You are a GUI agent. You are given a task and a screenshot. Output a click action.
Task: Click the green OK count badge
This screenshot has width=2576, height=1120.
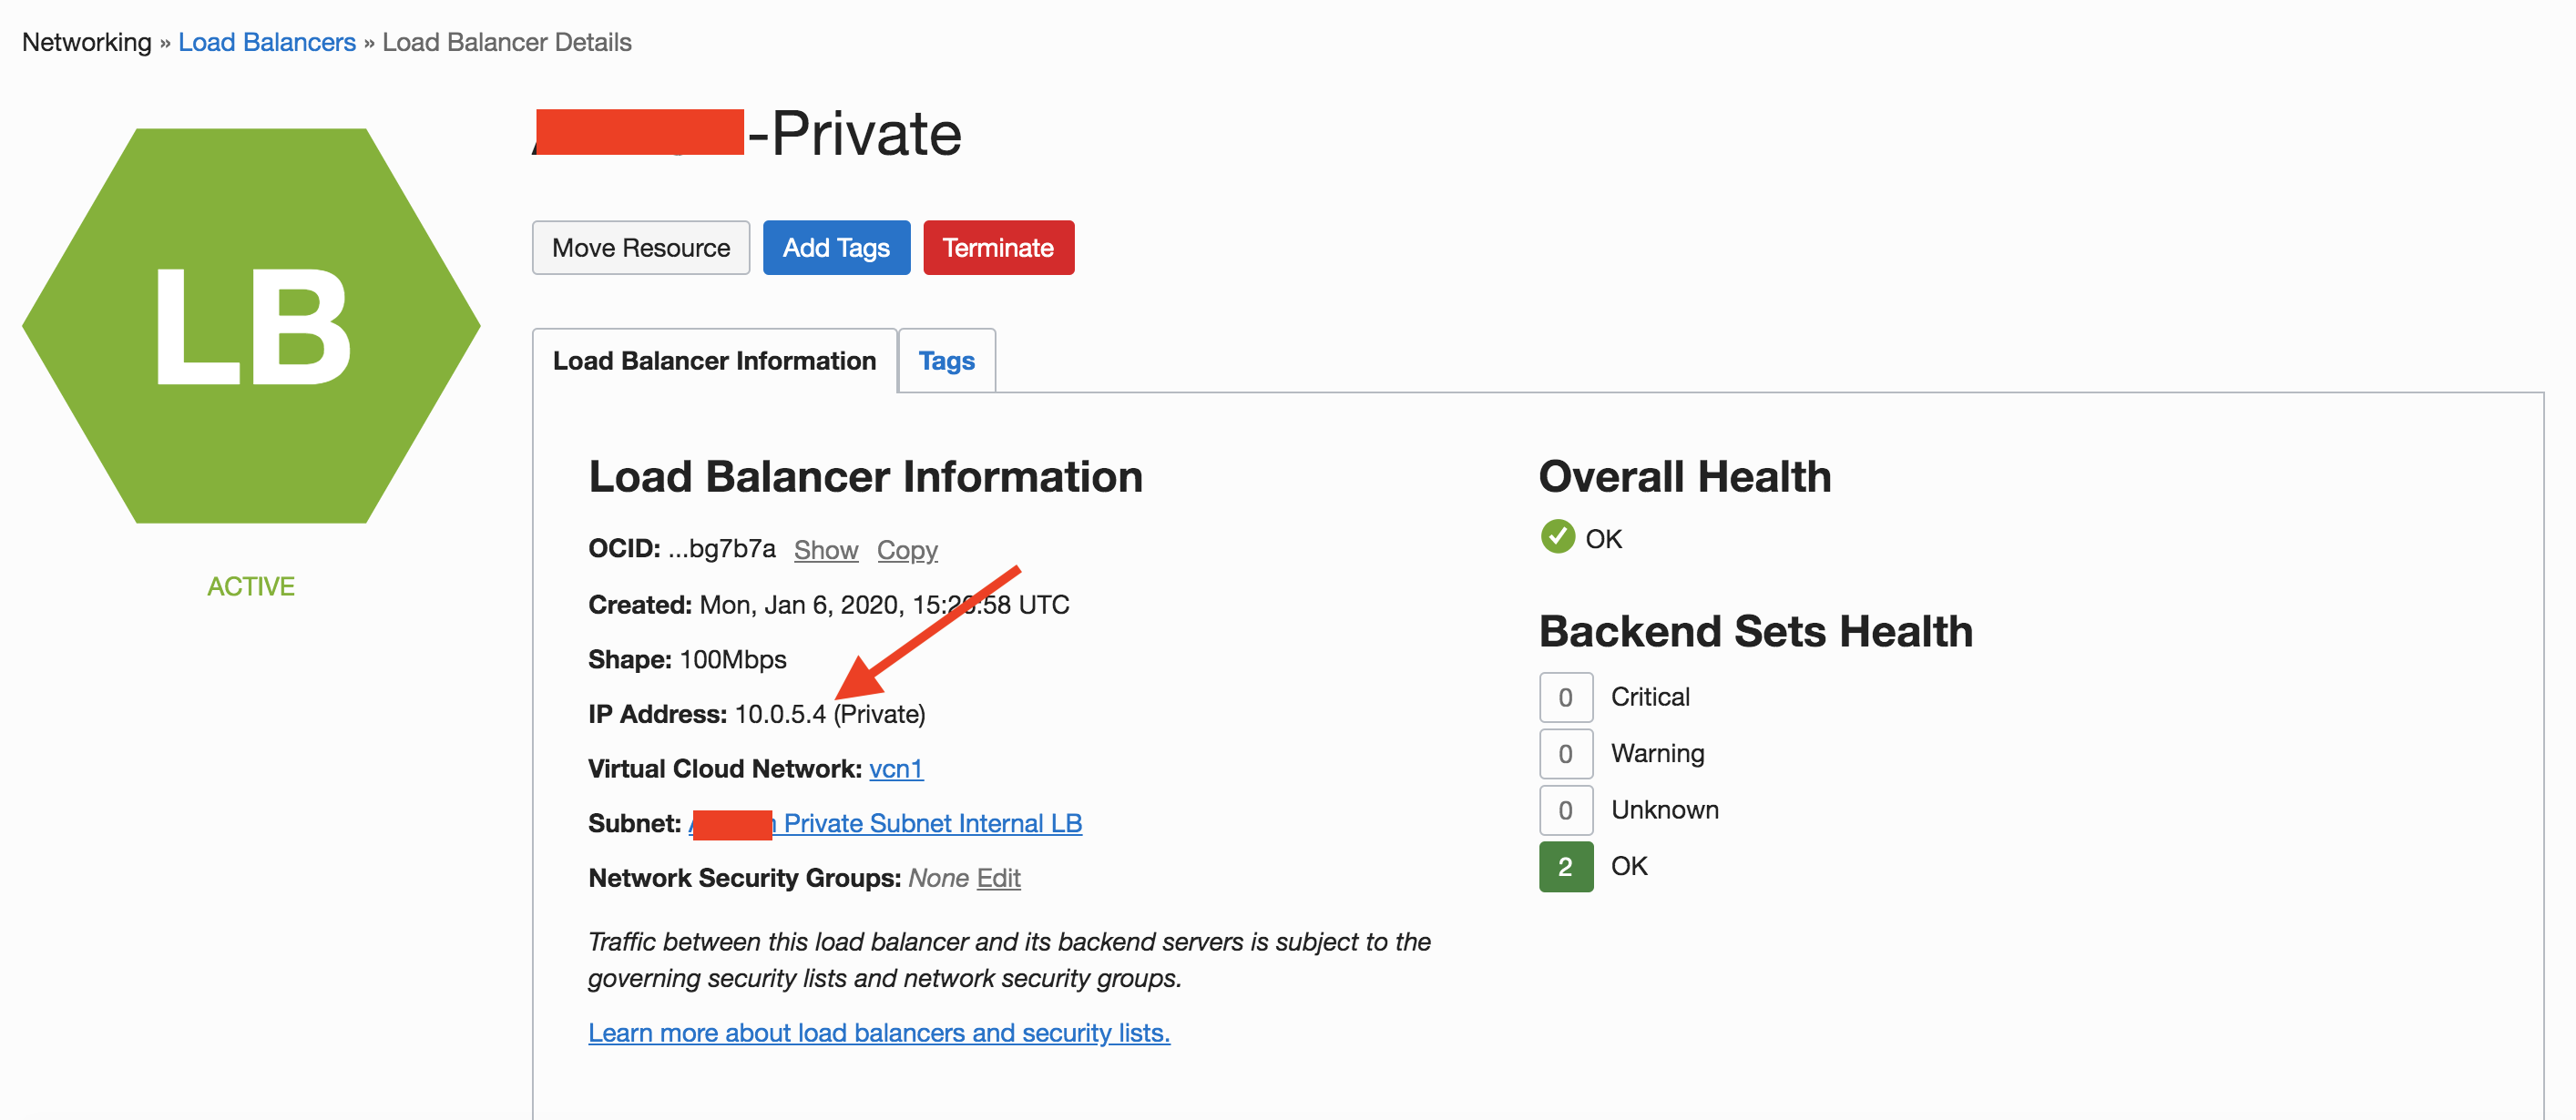[1565, 866]
